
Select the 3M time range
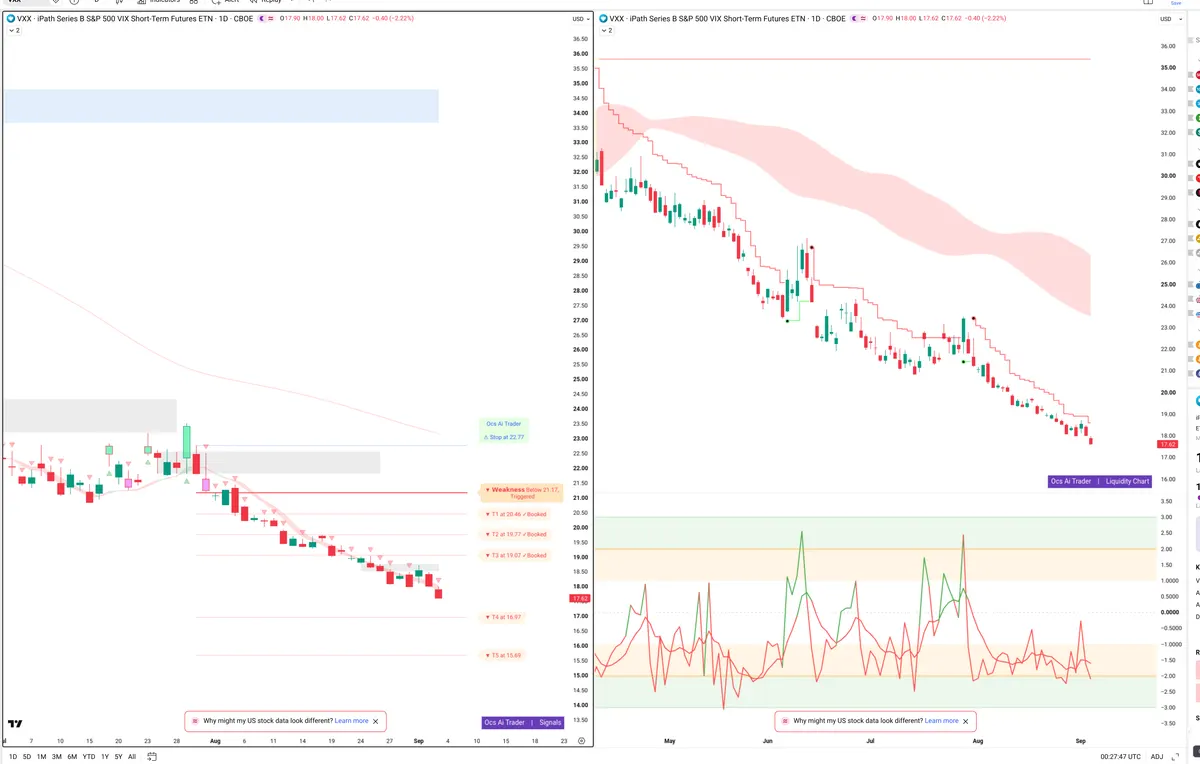click(57, 757)
